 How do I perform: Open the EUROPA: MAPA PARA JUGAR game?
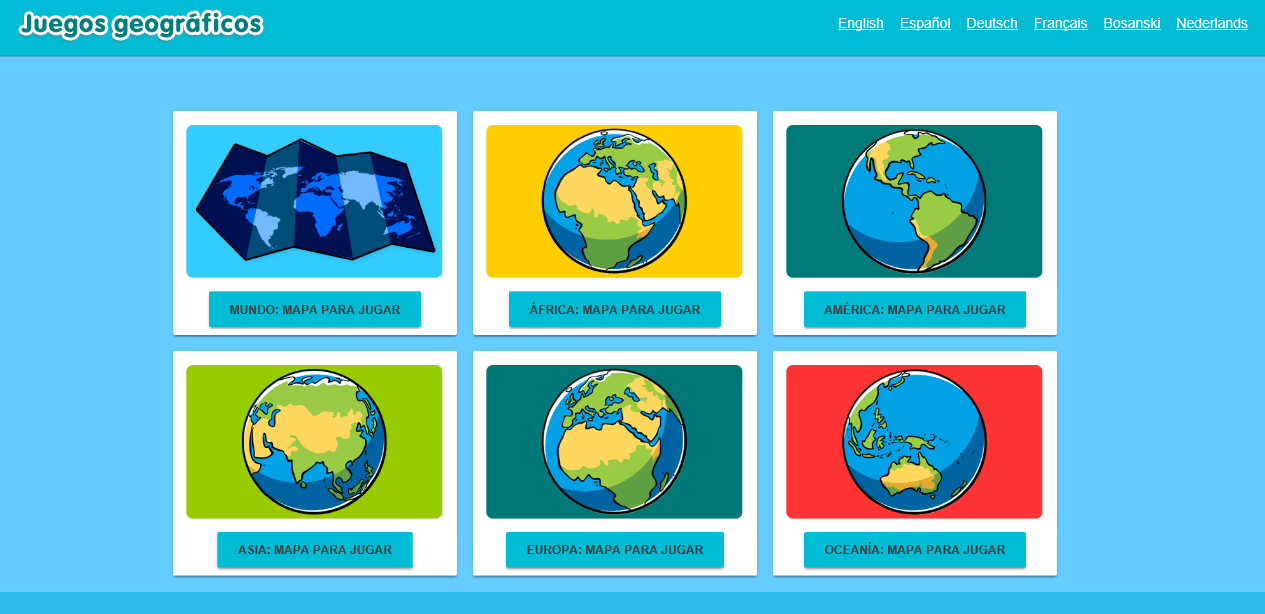pos(614,549)
